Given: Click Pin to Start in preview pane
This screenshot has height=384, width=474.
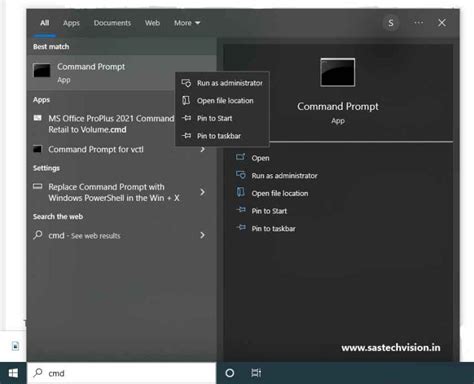Looking at the screenshot, I should (269, 211).
